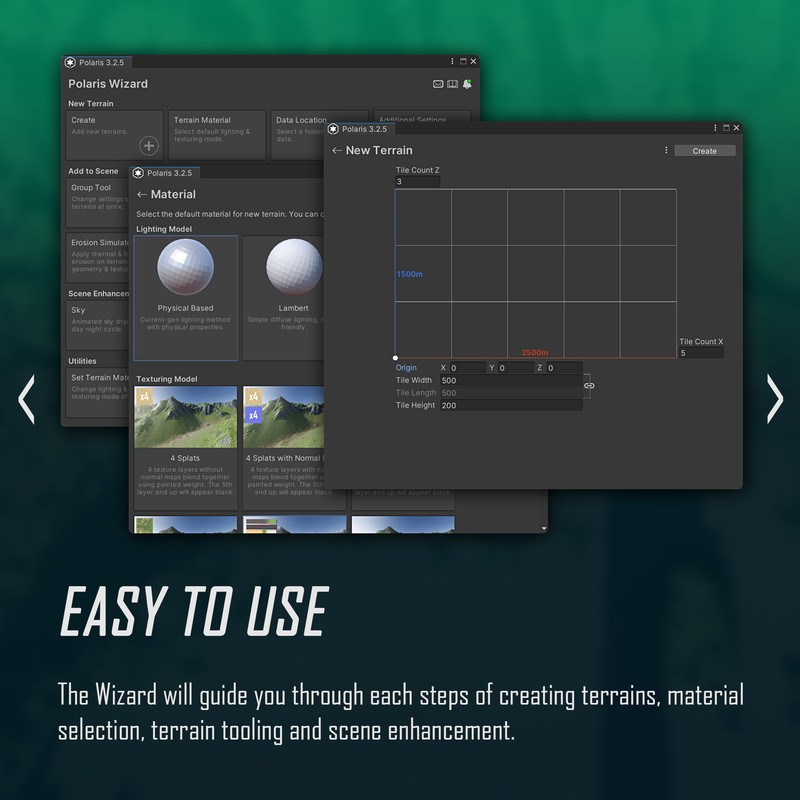Image resolution: width=800 pixels, height=800 pixels.
Task: Click the 2500m grid width label
Action: pos(535,353)
